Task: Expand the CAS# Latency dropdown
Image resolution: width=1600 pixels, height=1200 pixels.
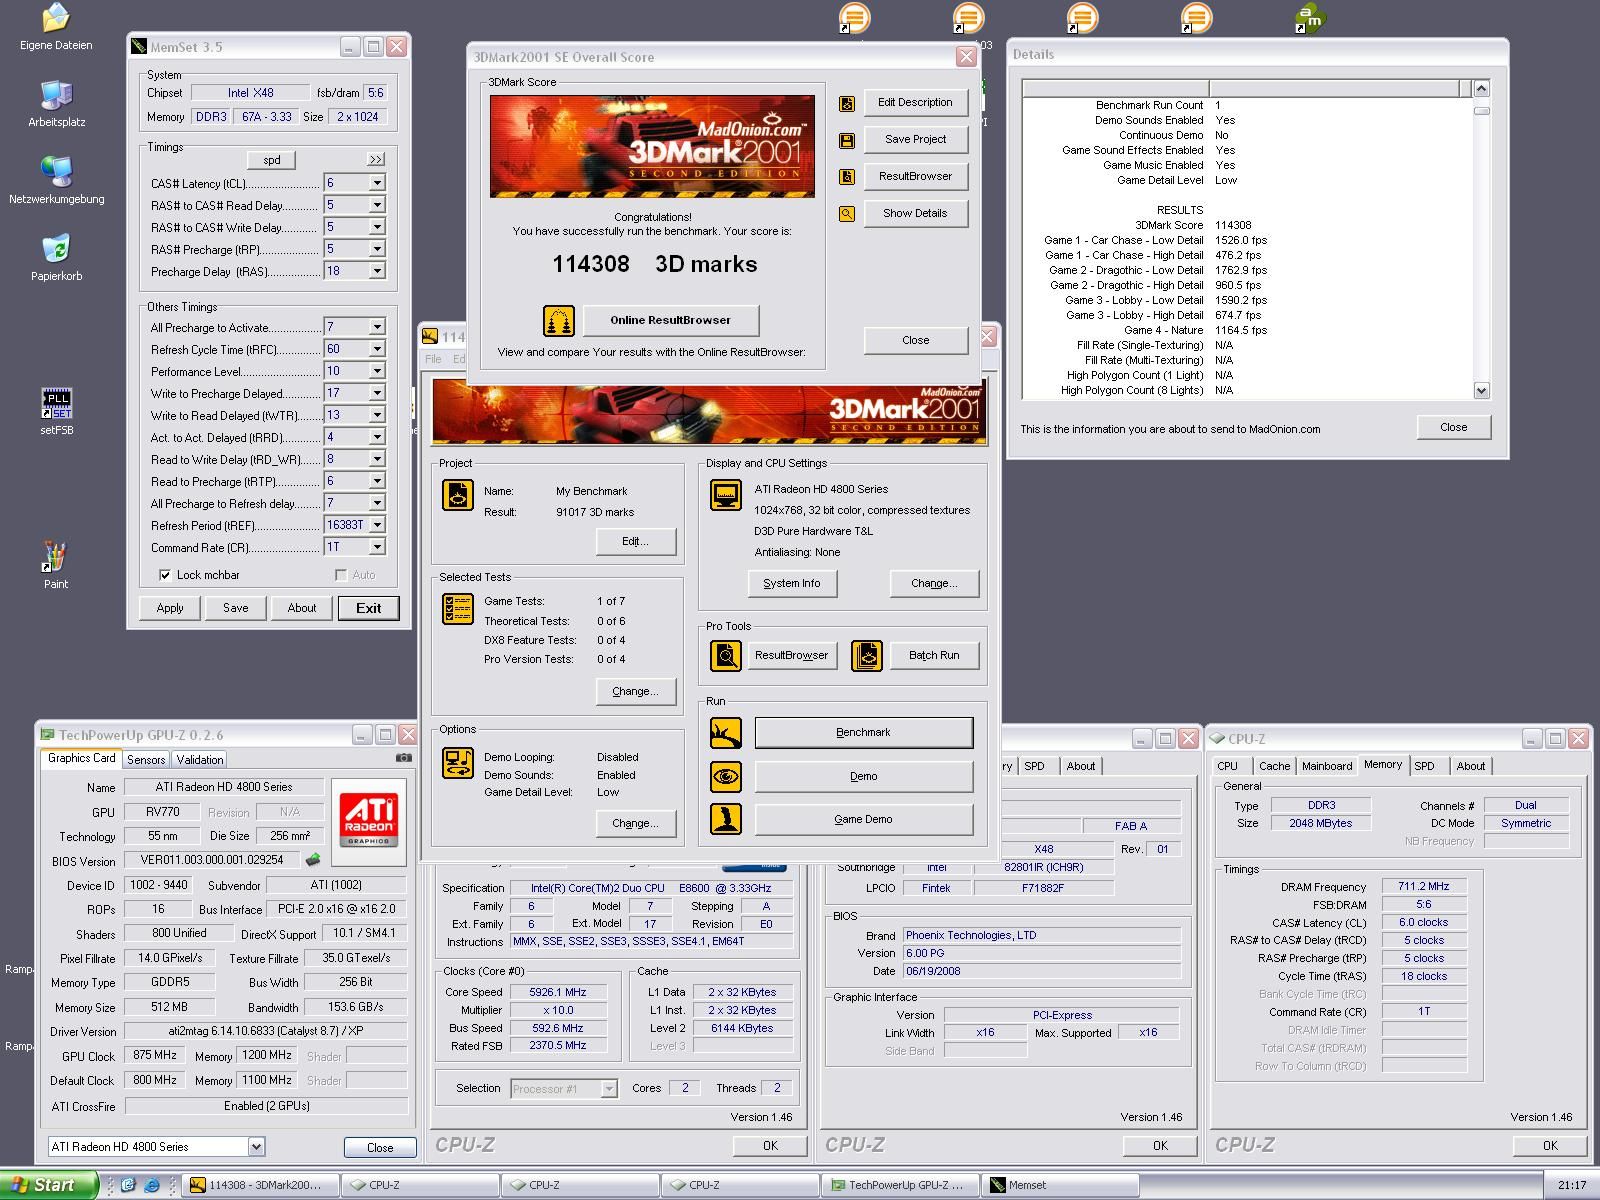Action: point(377,183)
